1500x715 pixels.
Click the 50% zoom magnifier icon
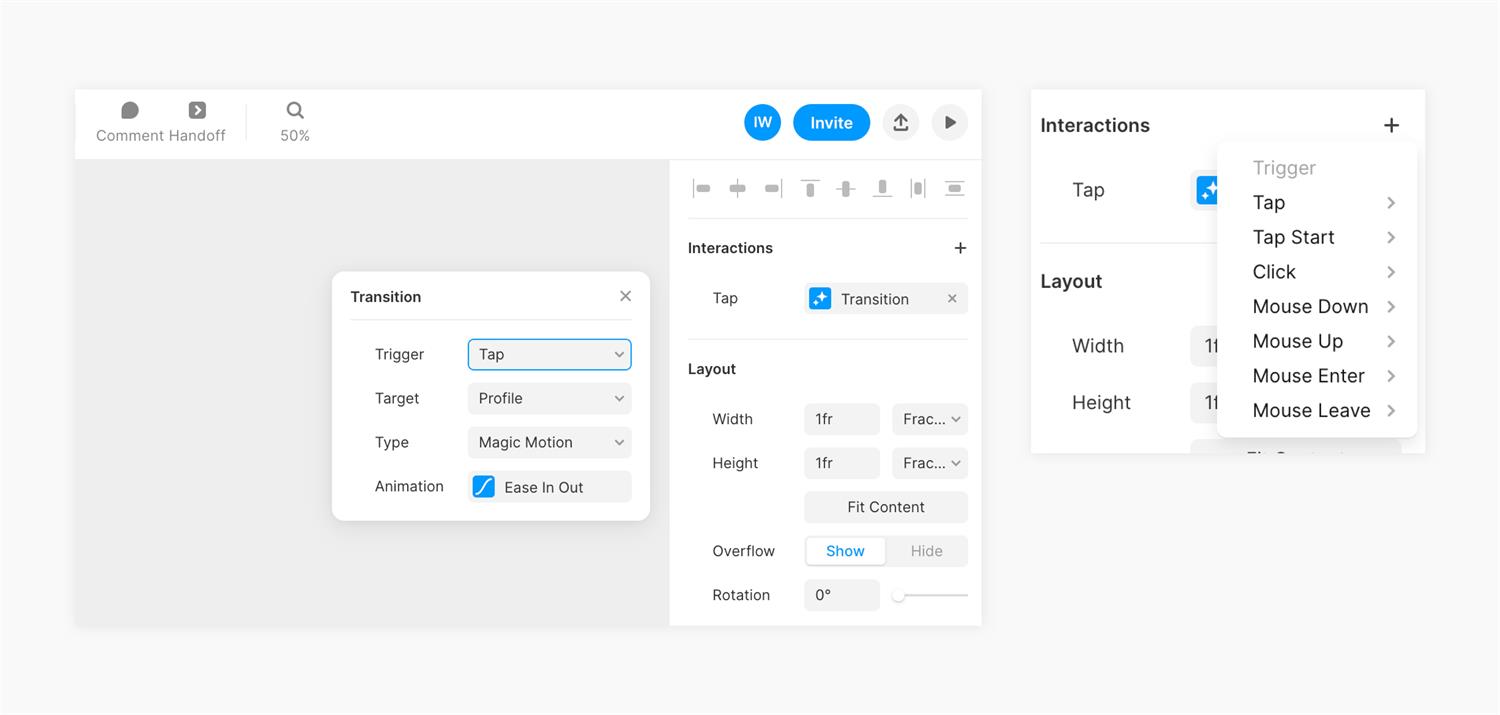(x=295, y=110)
